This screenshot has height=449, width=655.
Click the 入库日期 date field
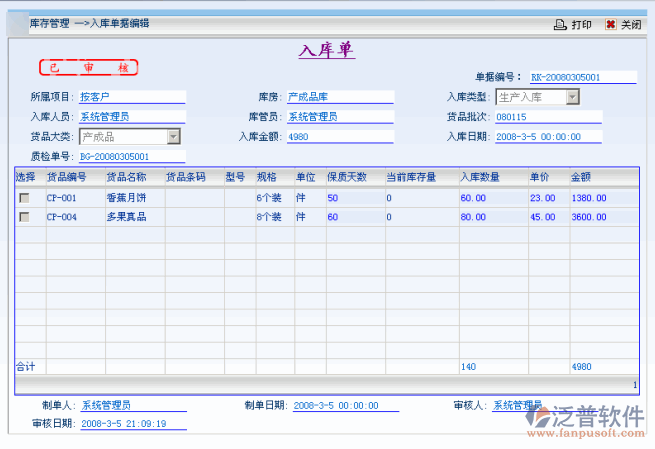point(547,137)
